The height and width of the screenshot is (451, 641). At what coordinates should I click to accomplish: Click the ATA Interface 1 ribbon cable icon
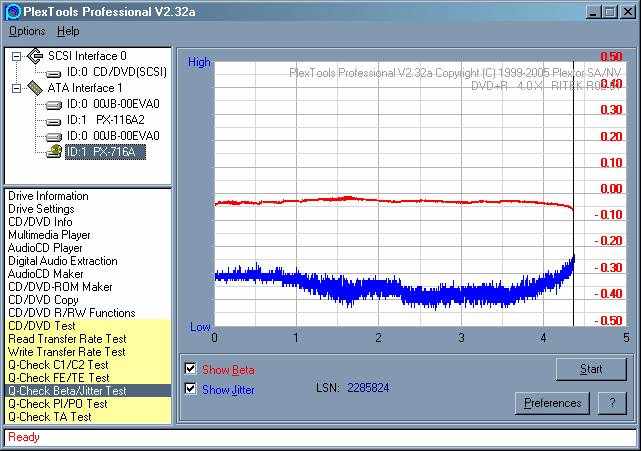click(34, 88)
